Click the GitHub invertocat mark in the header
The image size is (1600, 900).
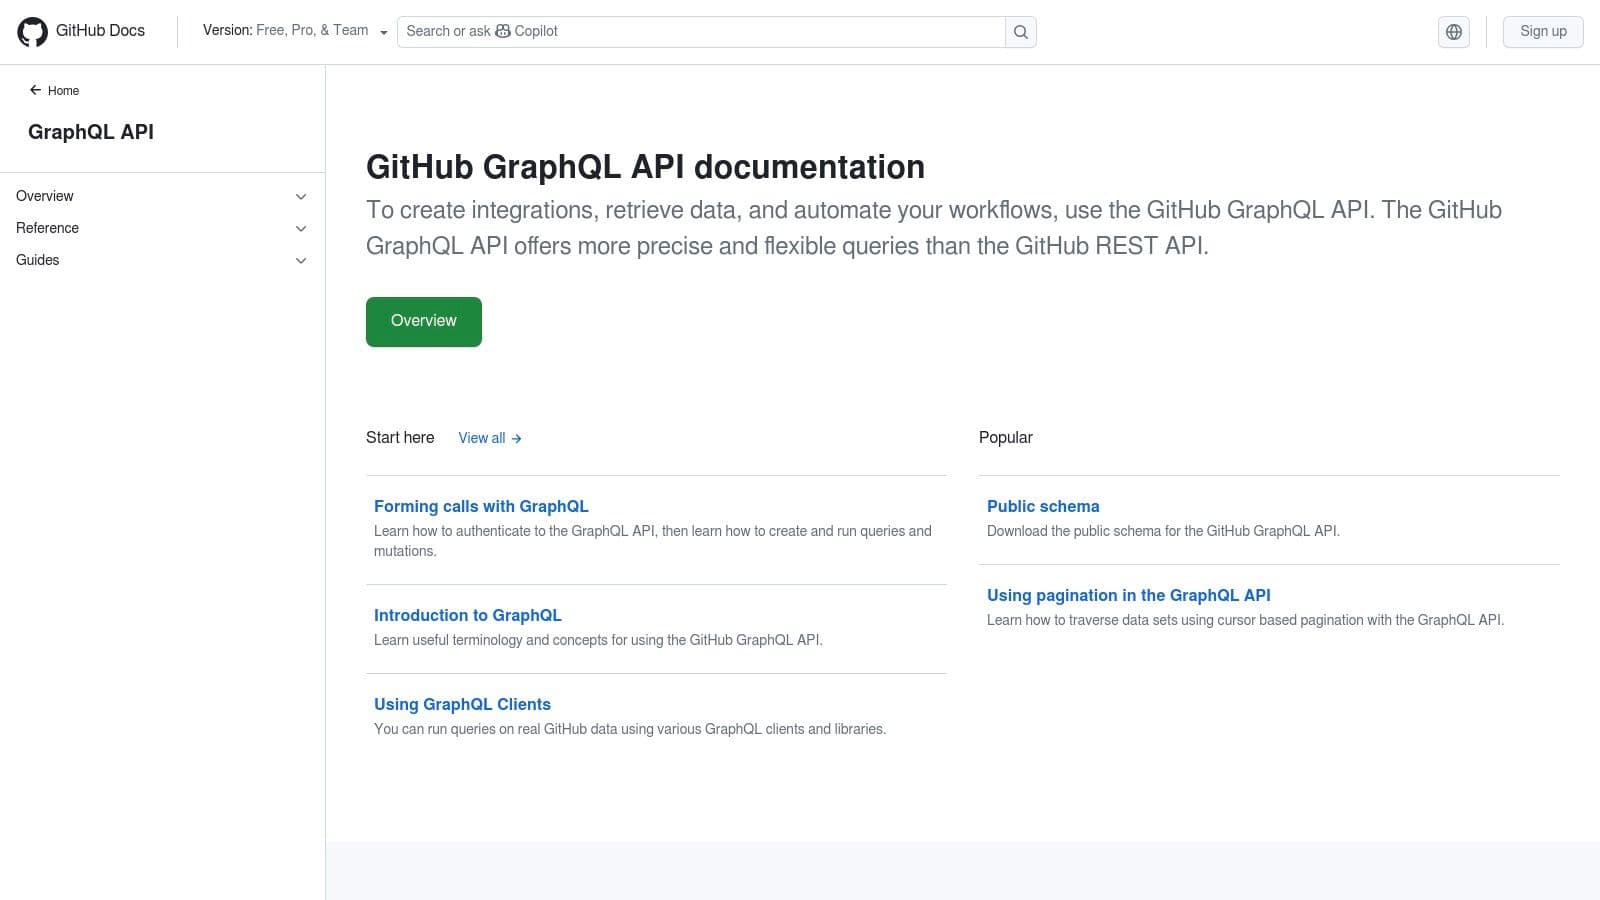(33, 31)
